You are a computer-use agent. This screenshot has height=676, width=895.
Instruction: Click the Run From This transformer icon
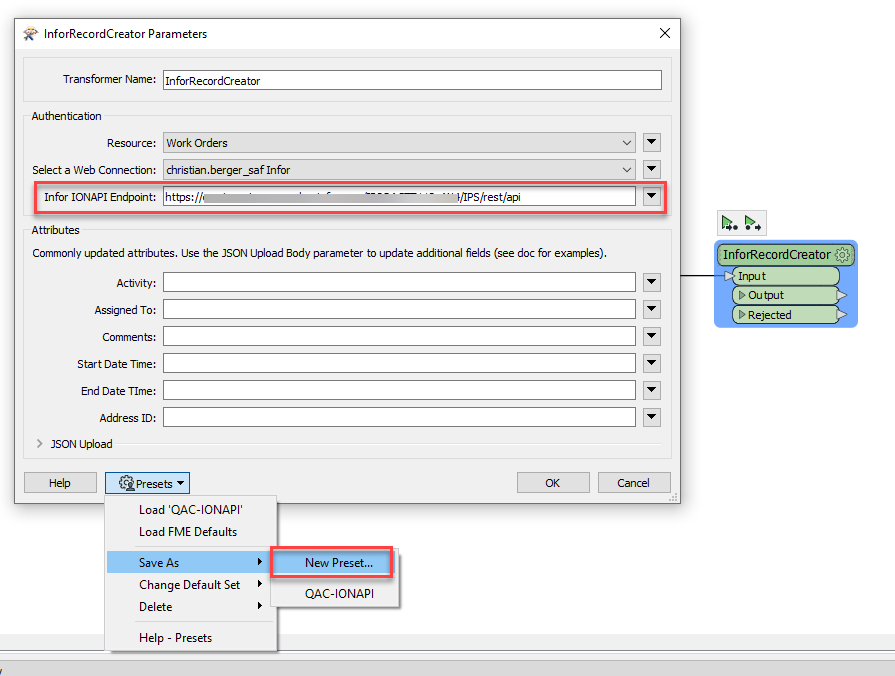coord(752,223)
